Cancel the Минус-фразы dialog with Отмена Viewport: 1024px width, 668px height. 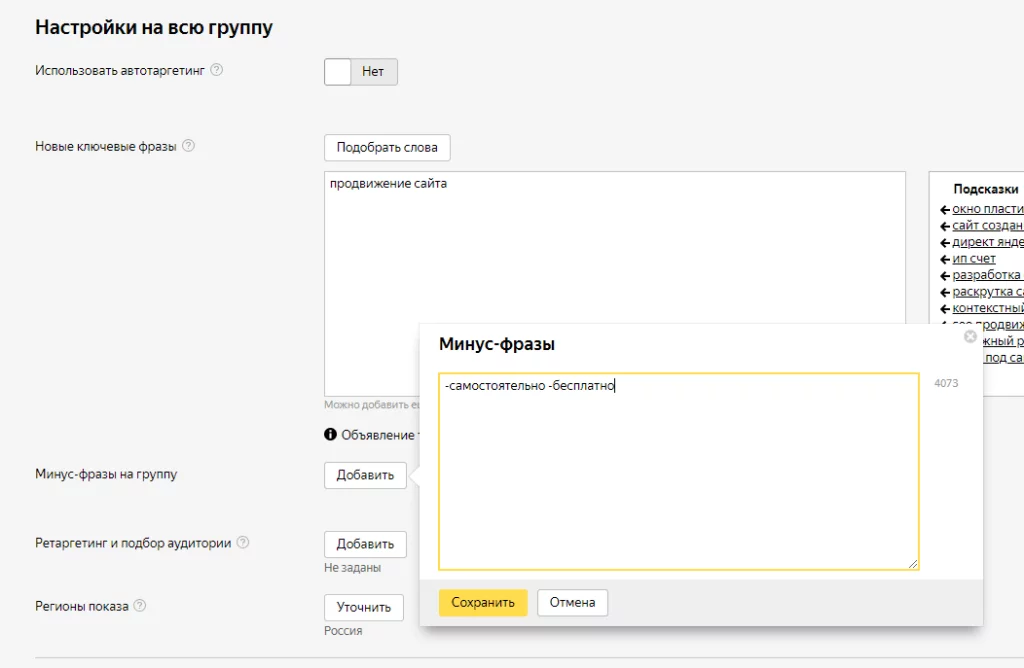coord(572,603)
